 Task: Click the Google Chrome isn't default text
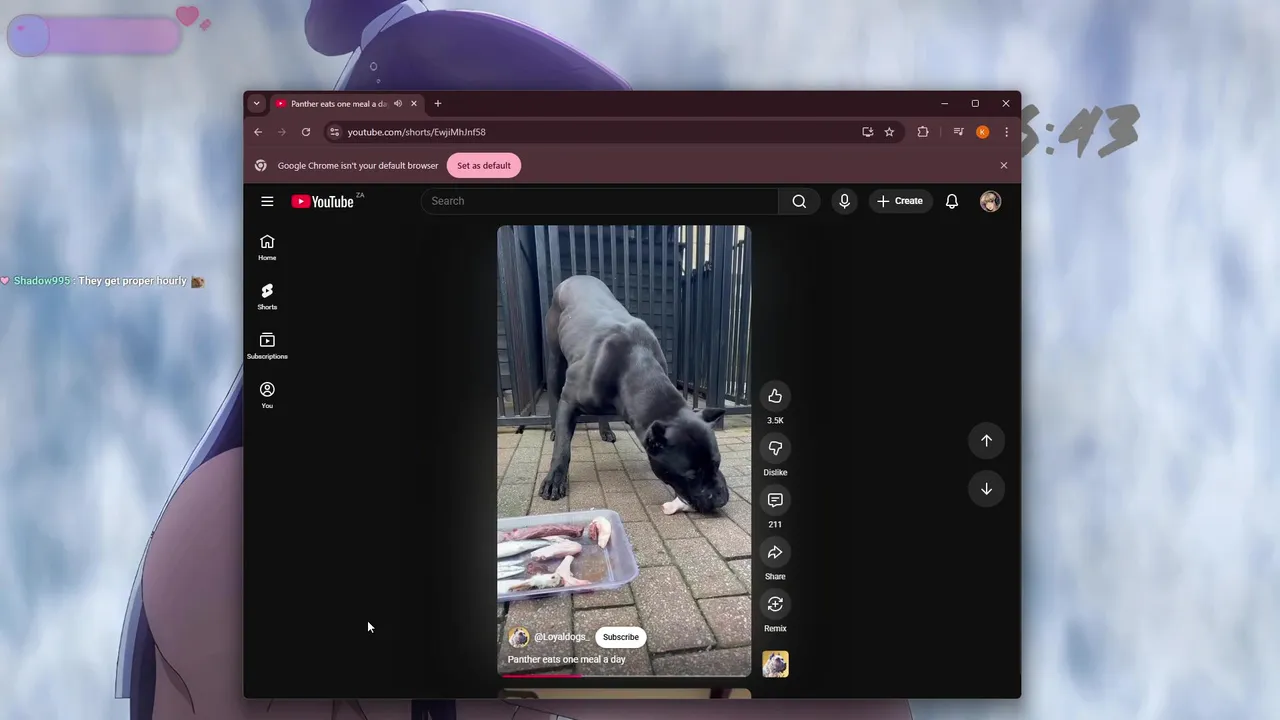pos(358,166)
